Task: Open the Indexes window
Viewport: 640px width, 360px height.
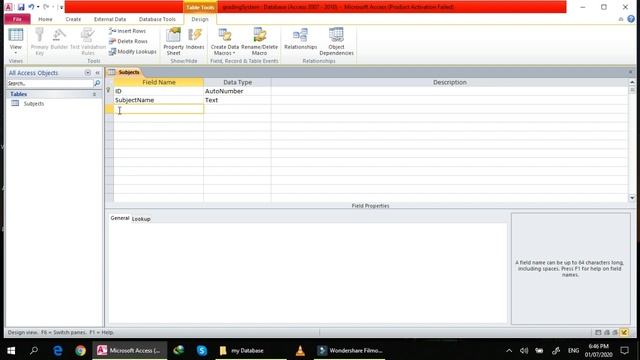Action: pyautogui.click(x=195, y=39)
